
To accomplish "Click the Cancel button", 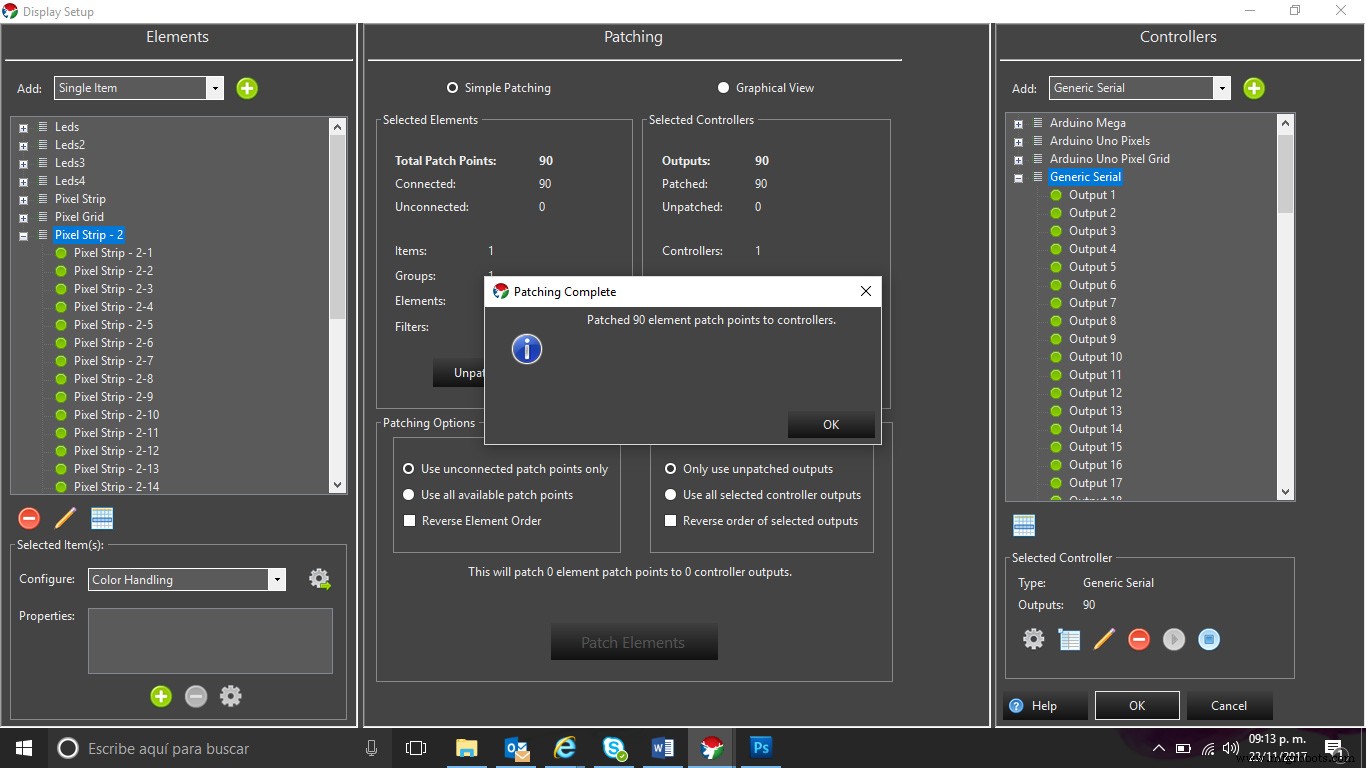I will [1228, 705].
